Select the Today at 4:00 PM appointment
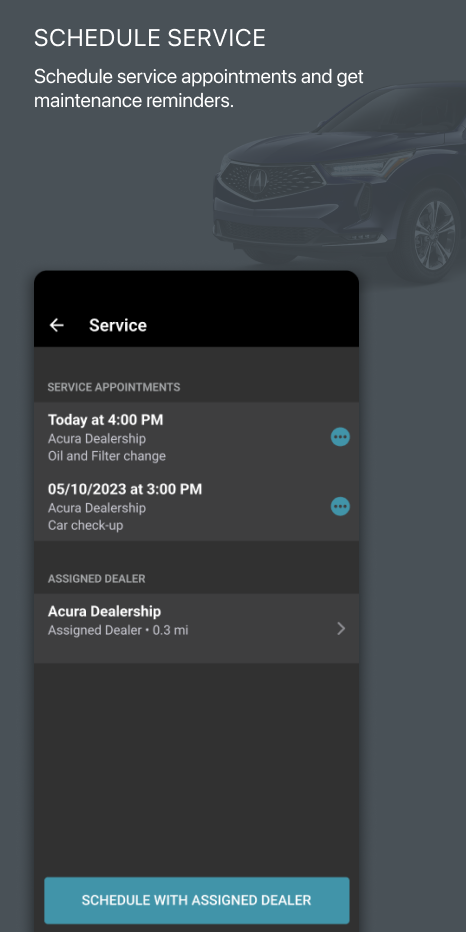The height and width of the screenshot is (932, 466). click(196, 437)
